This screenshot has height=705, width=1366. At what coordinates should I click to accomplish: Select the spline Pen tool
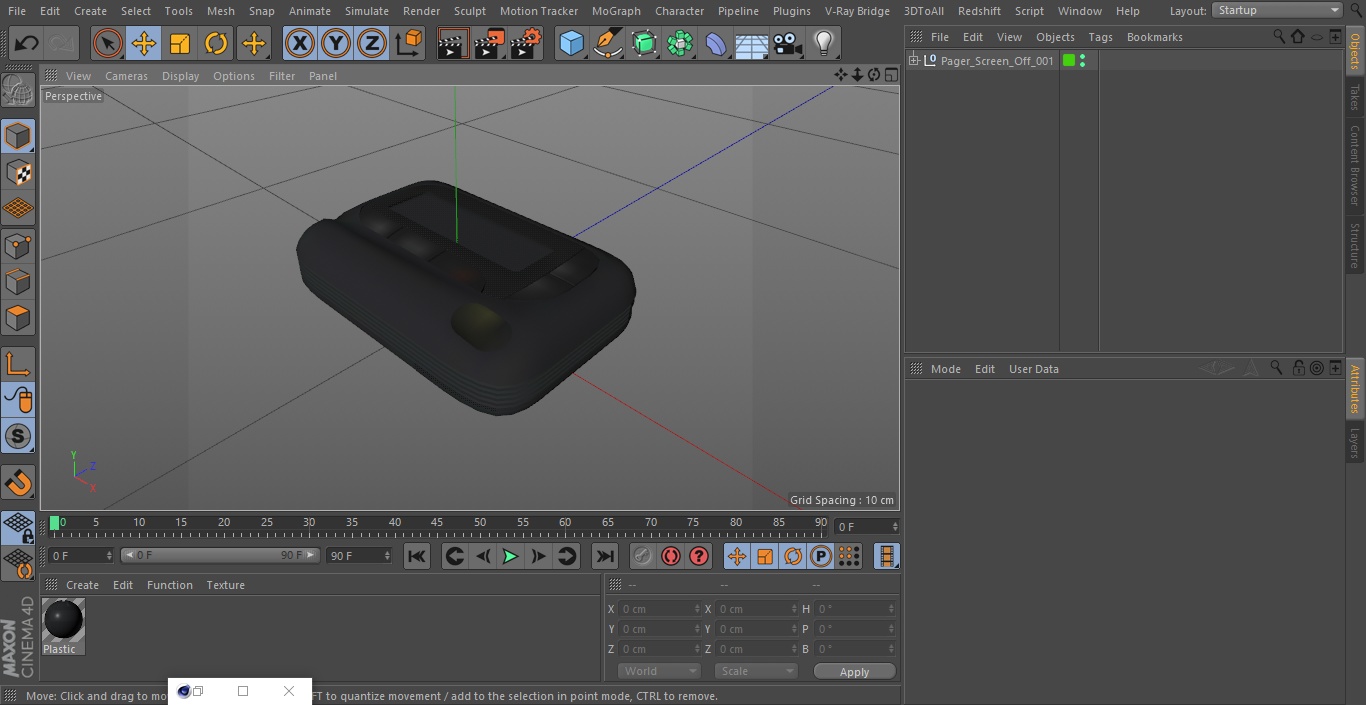click(608, 43)
